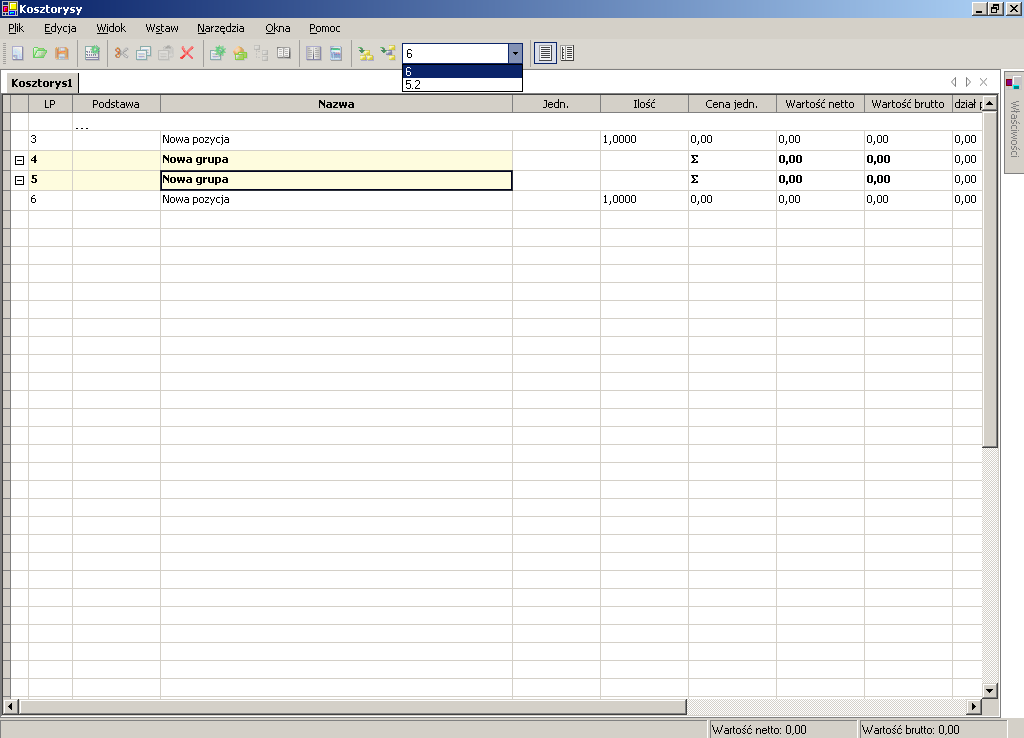Open the Pomoc menu

pos(325,28)
